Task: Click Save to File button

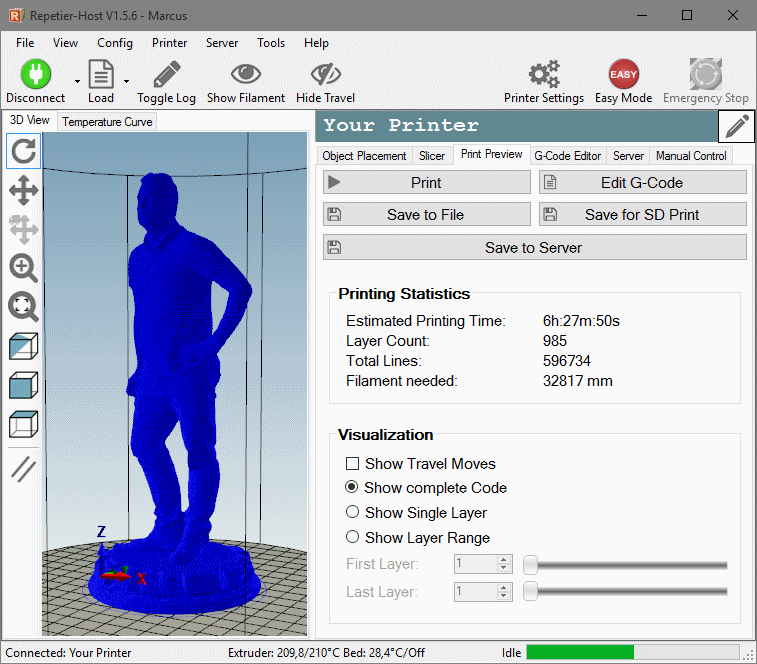Action: point(427,214)
